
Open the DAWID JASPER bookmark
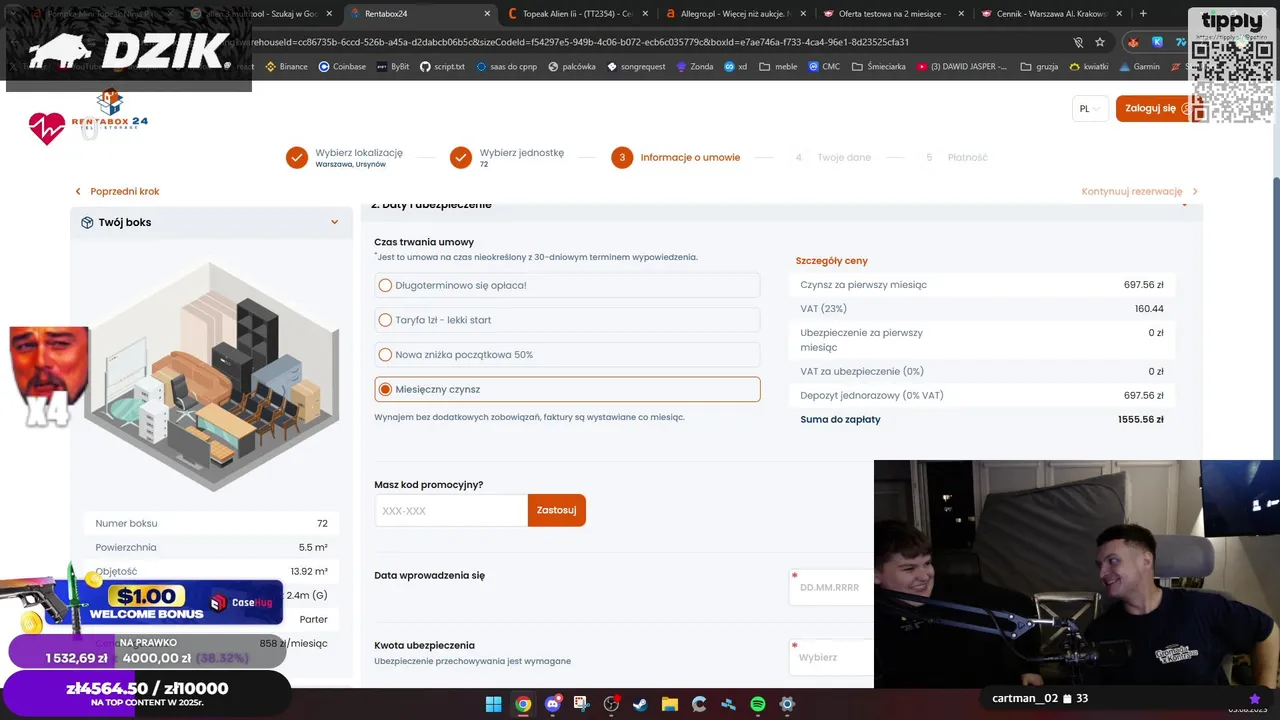tap(962, 66)
